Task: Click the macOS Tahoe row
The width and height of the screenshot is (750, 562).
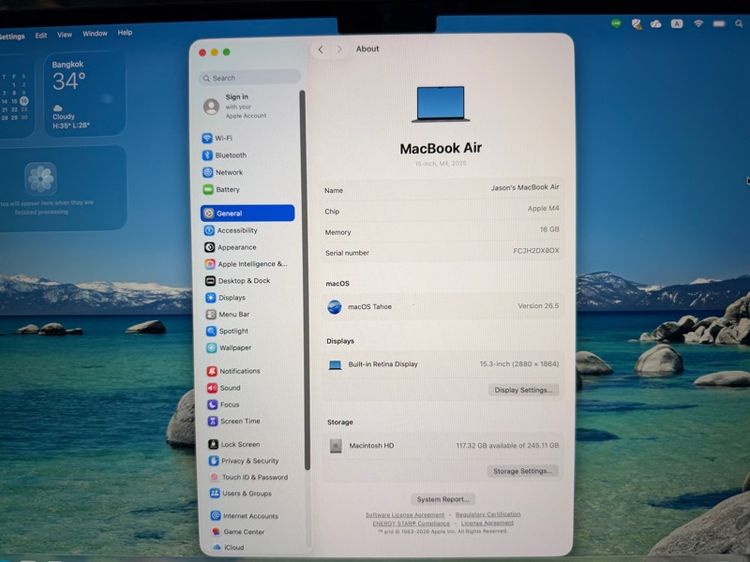Action: pos(442,306)
